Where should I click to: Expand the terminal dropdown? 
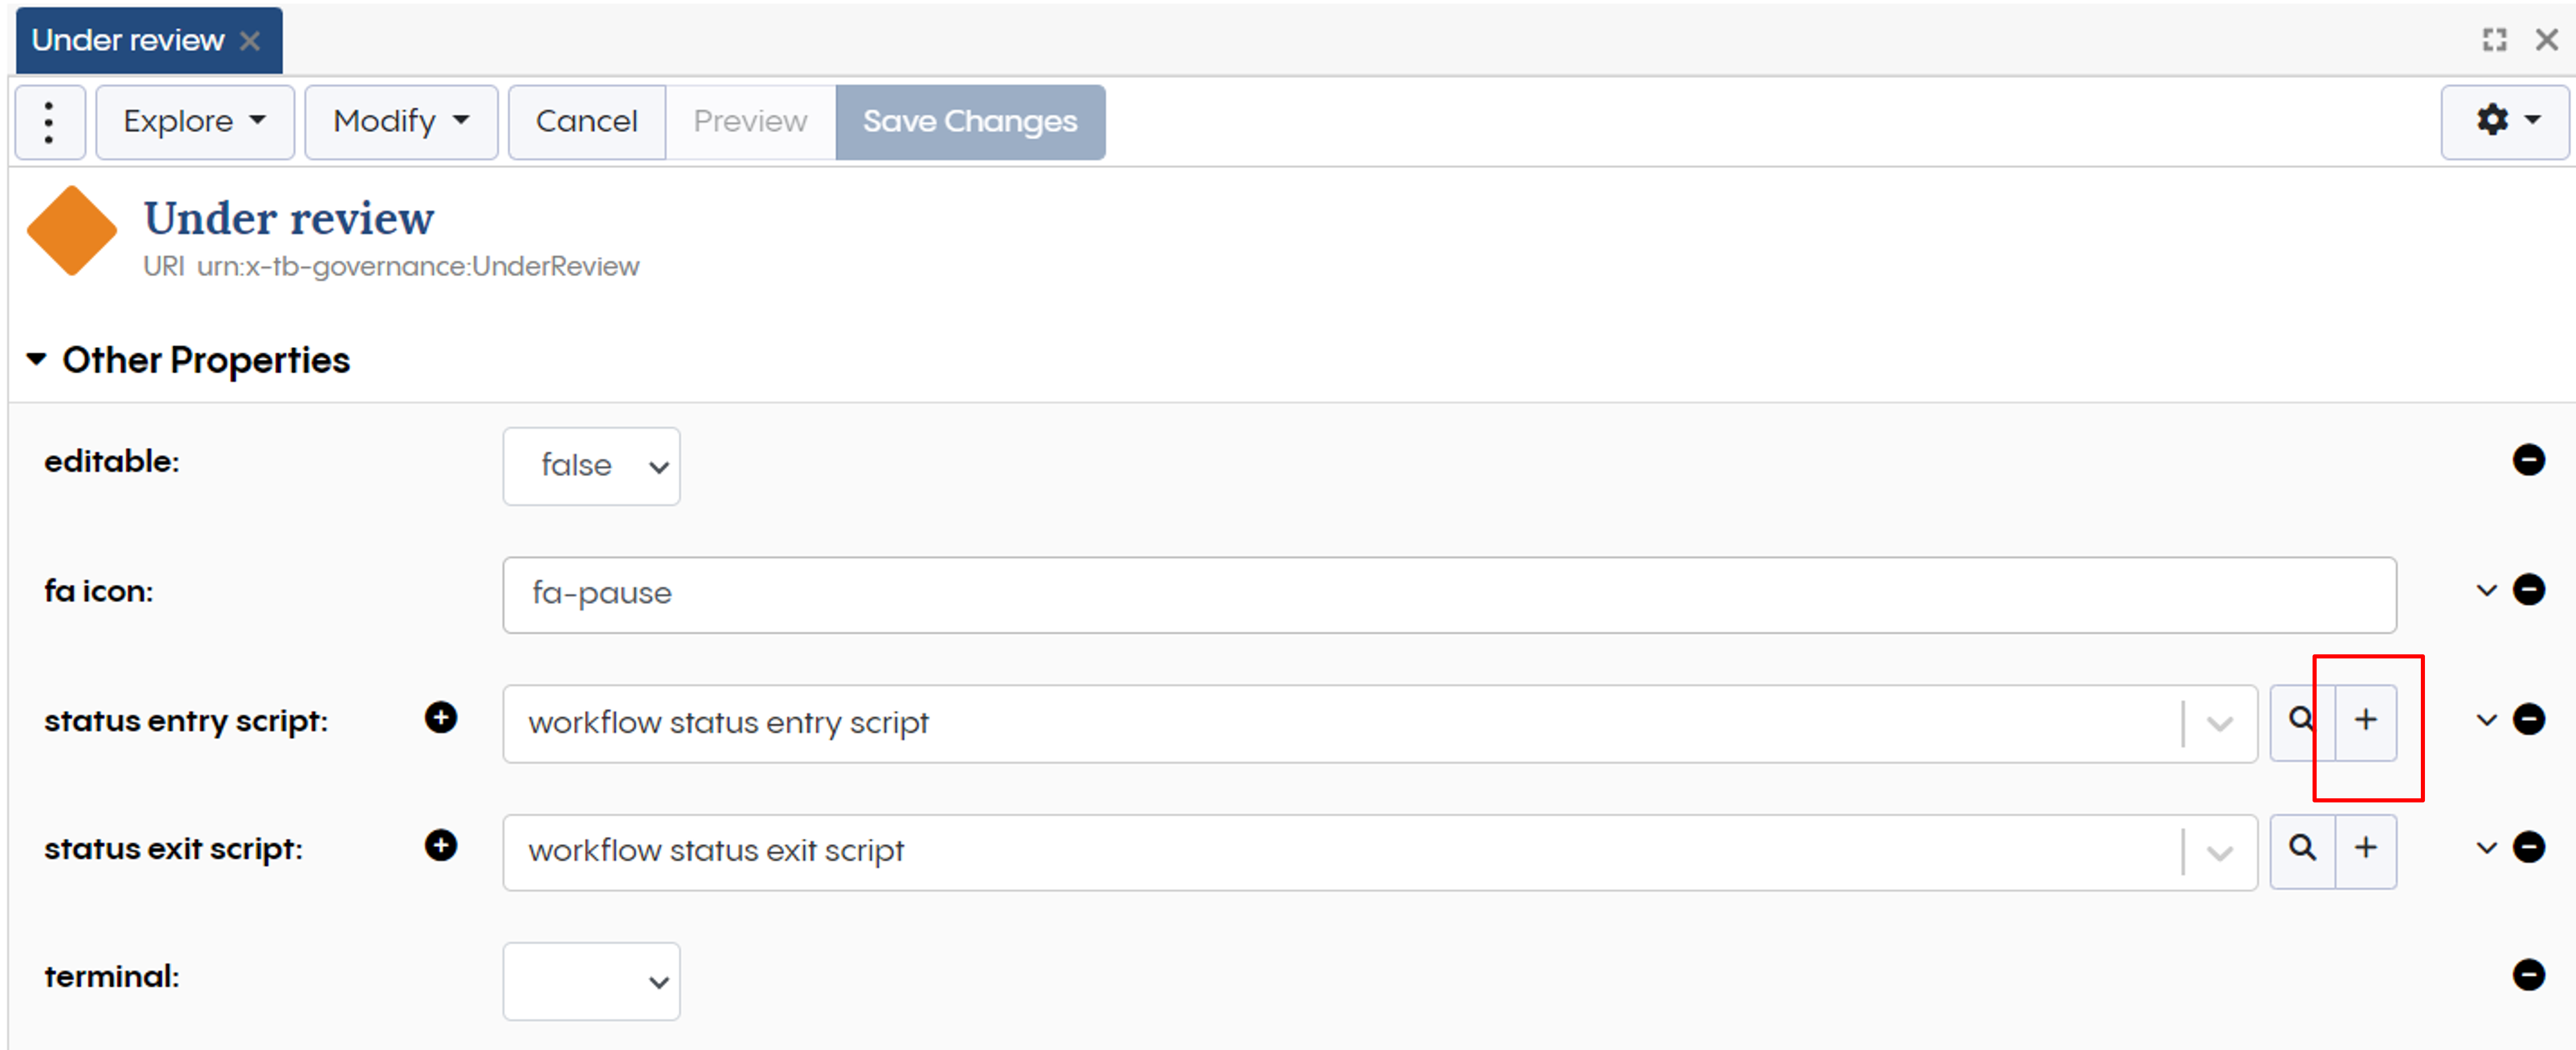591,981
